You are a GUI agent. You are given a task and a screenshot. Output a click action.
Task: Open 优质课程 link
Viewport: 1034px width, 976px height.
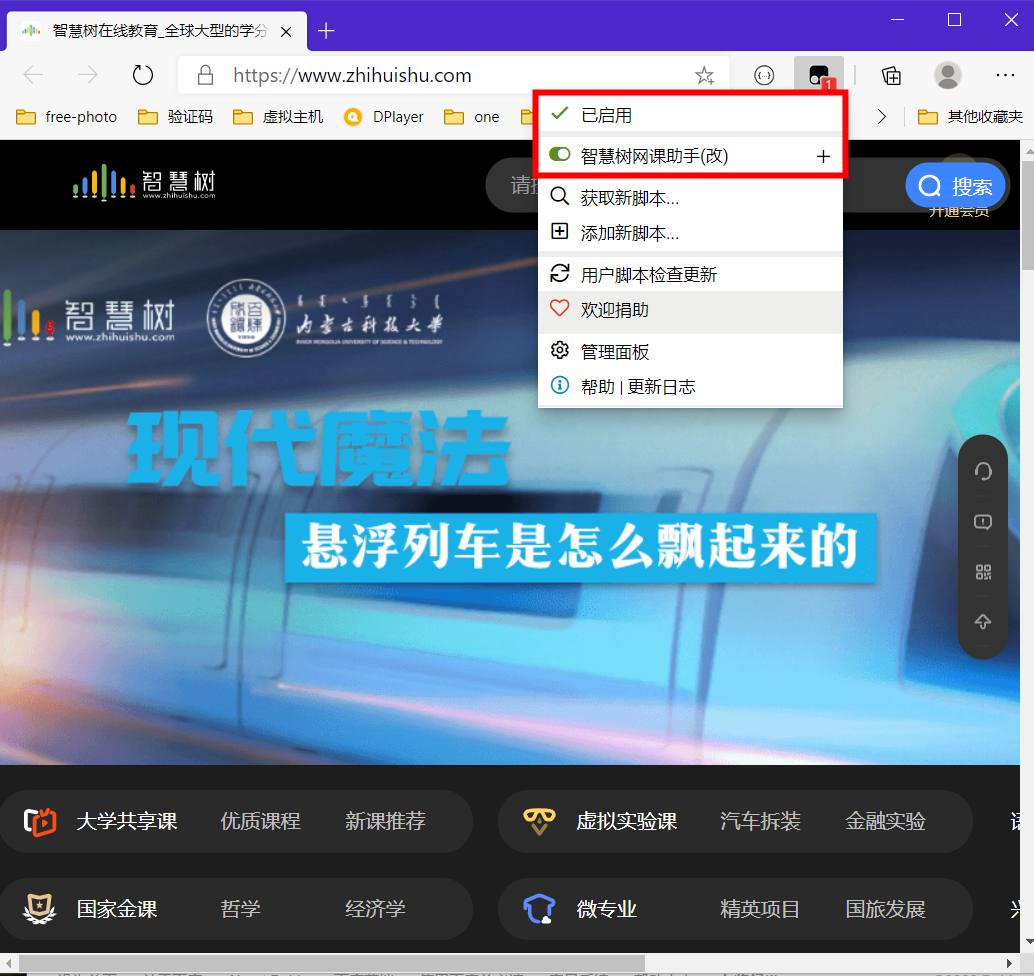(260, 821)
